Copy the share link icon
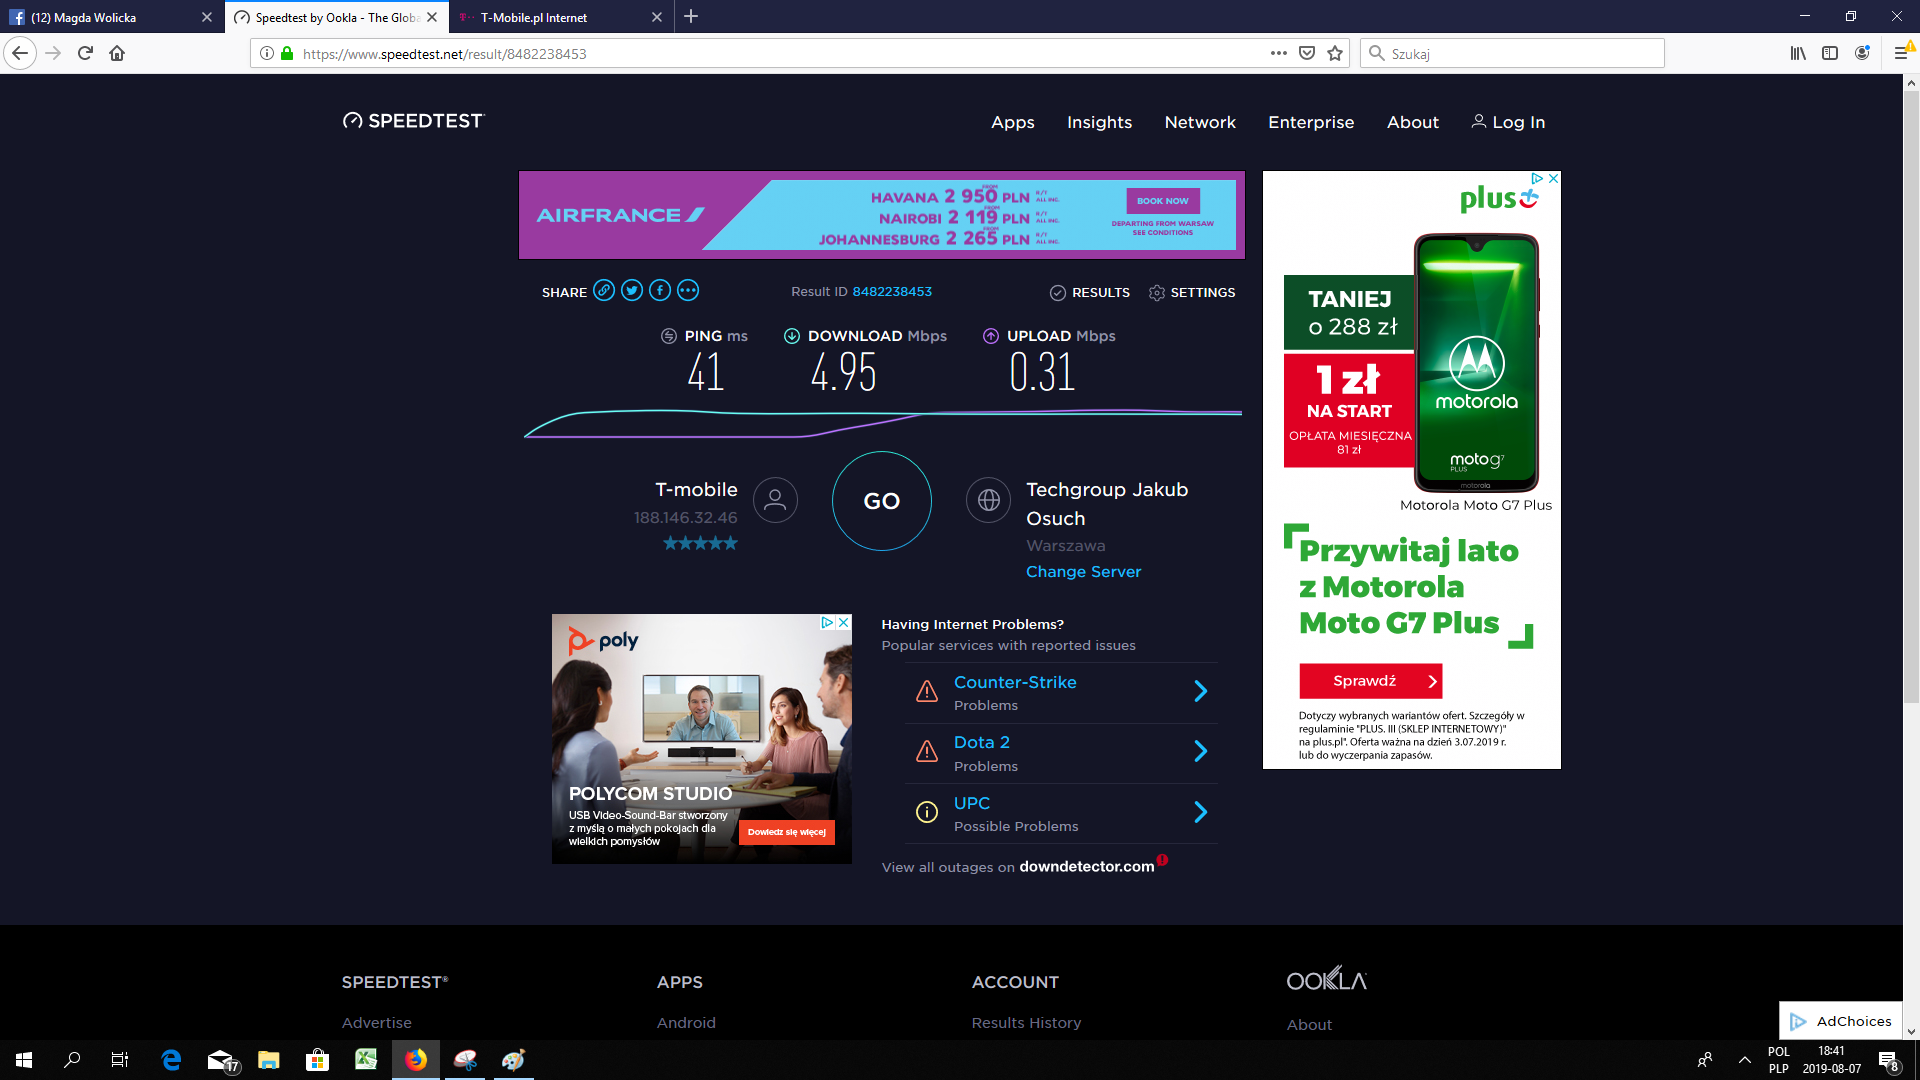Screen dimensions: 1920x1080 pyautogui.click(x=604, y=291)
